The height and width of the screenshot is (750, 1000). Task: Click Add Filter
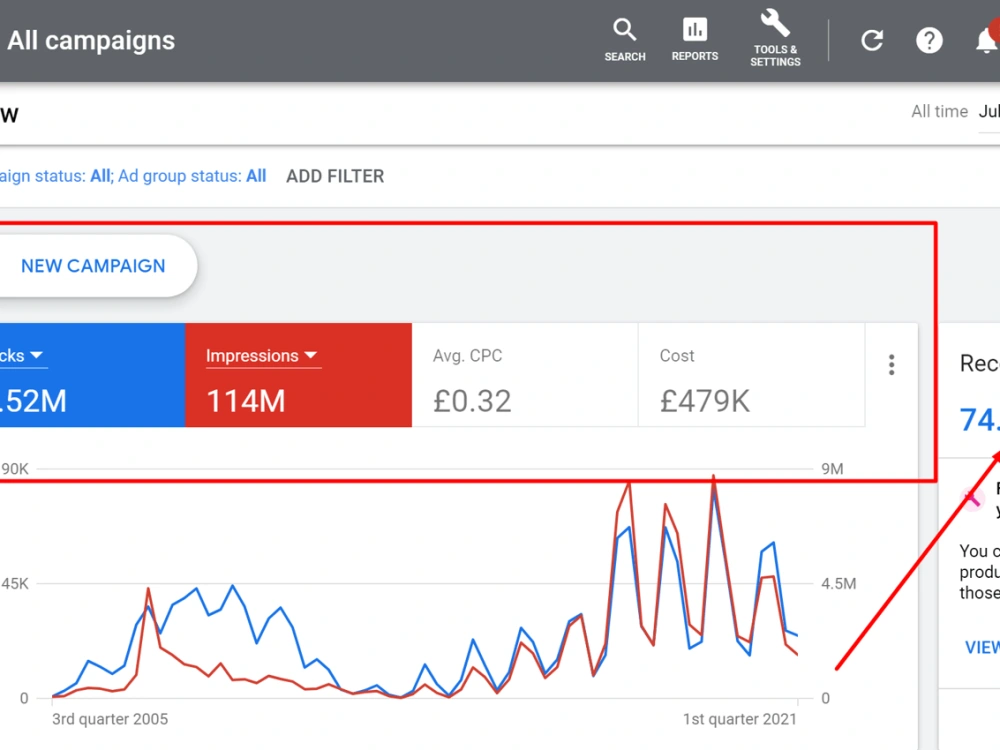(335, 176)
